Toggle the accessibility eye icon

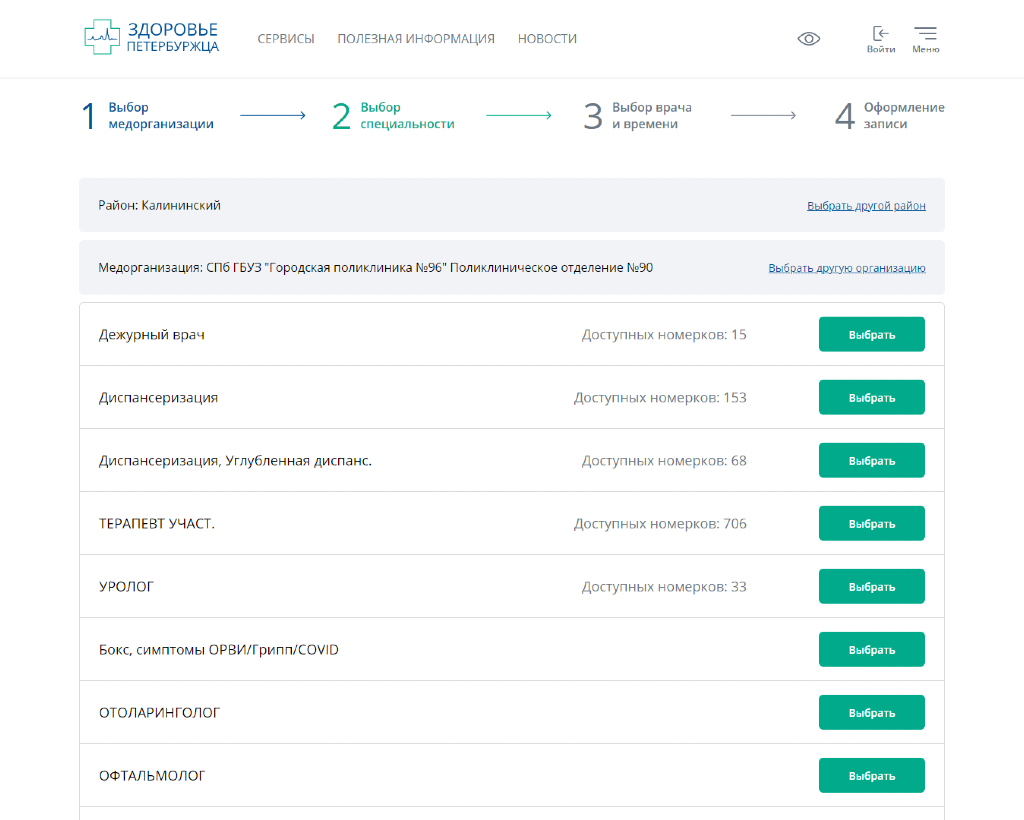(808, 39)
